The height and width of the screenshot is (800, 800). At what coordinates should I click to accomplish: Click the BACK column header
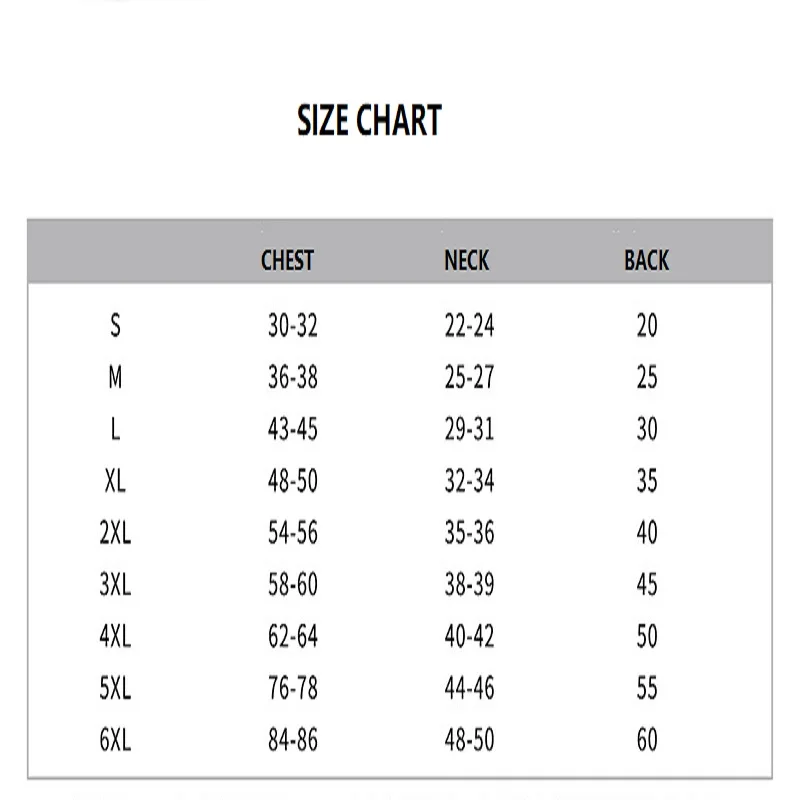pos(646,261)
